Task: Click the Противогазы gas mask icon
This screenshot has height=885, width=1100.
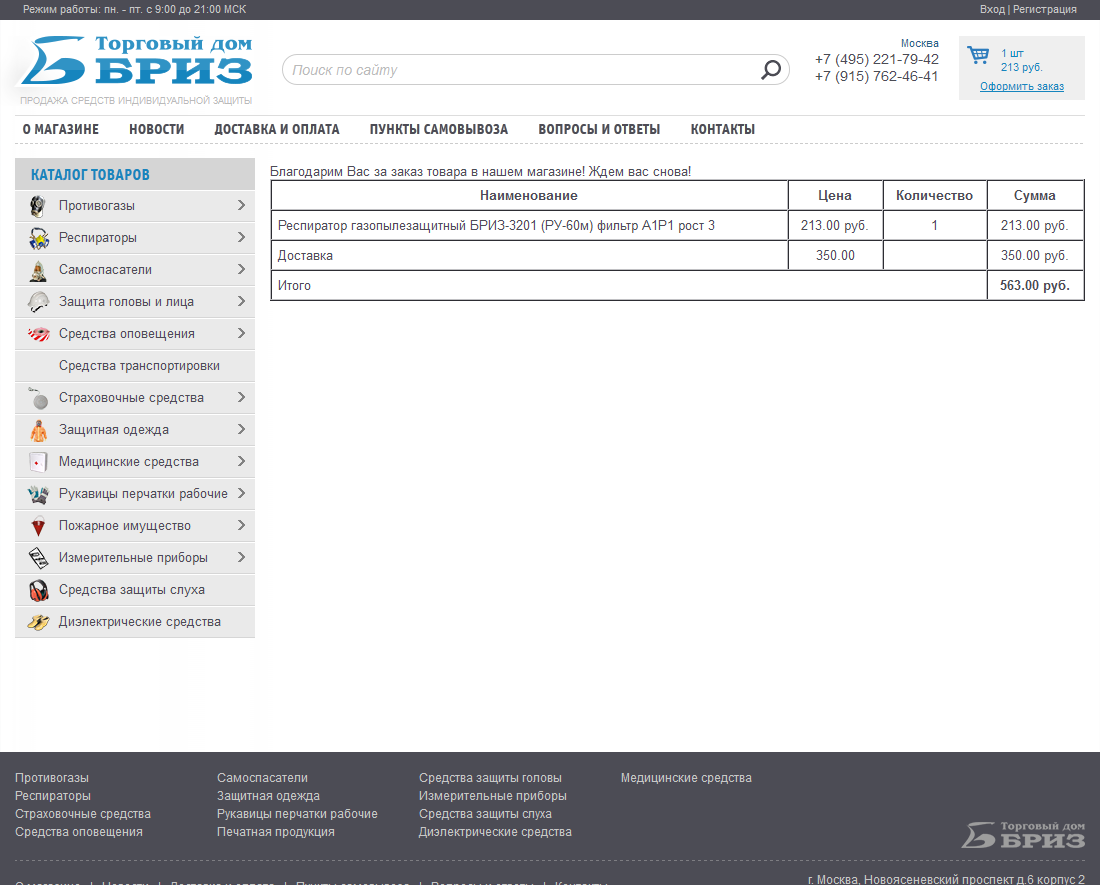Action: (x=38, y=205)
